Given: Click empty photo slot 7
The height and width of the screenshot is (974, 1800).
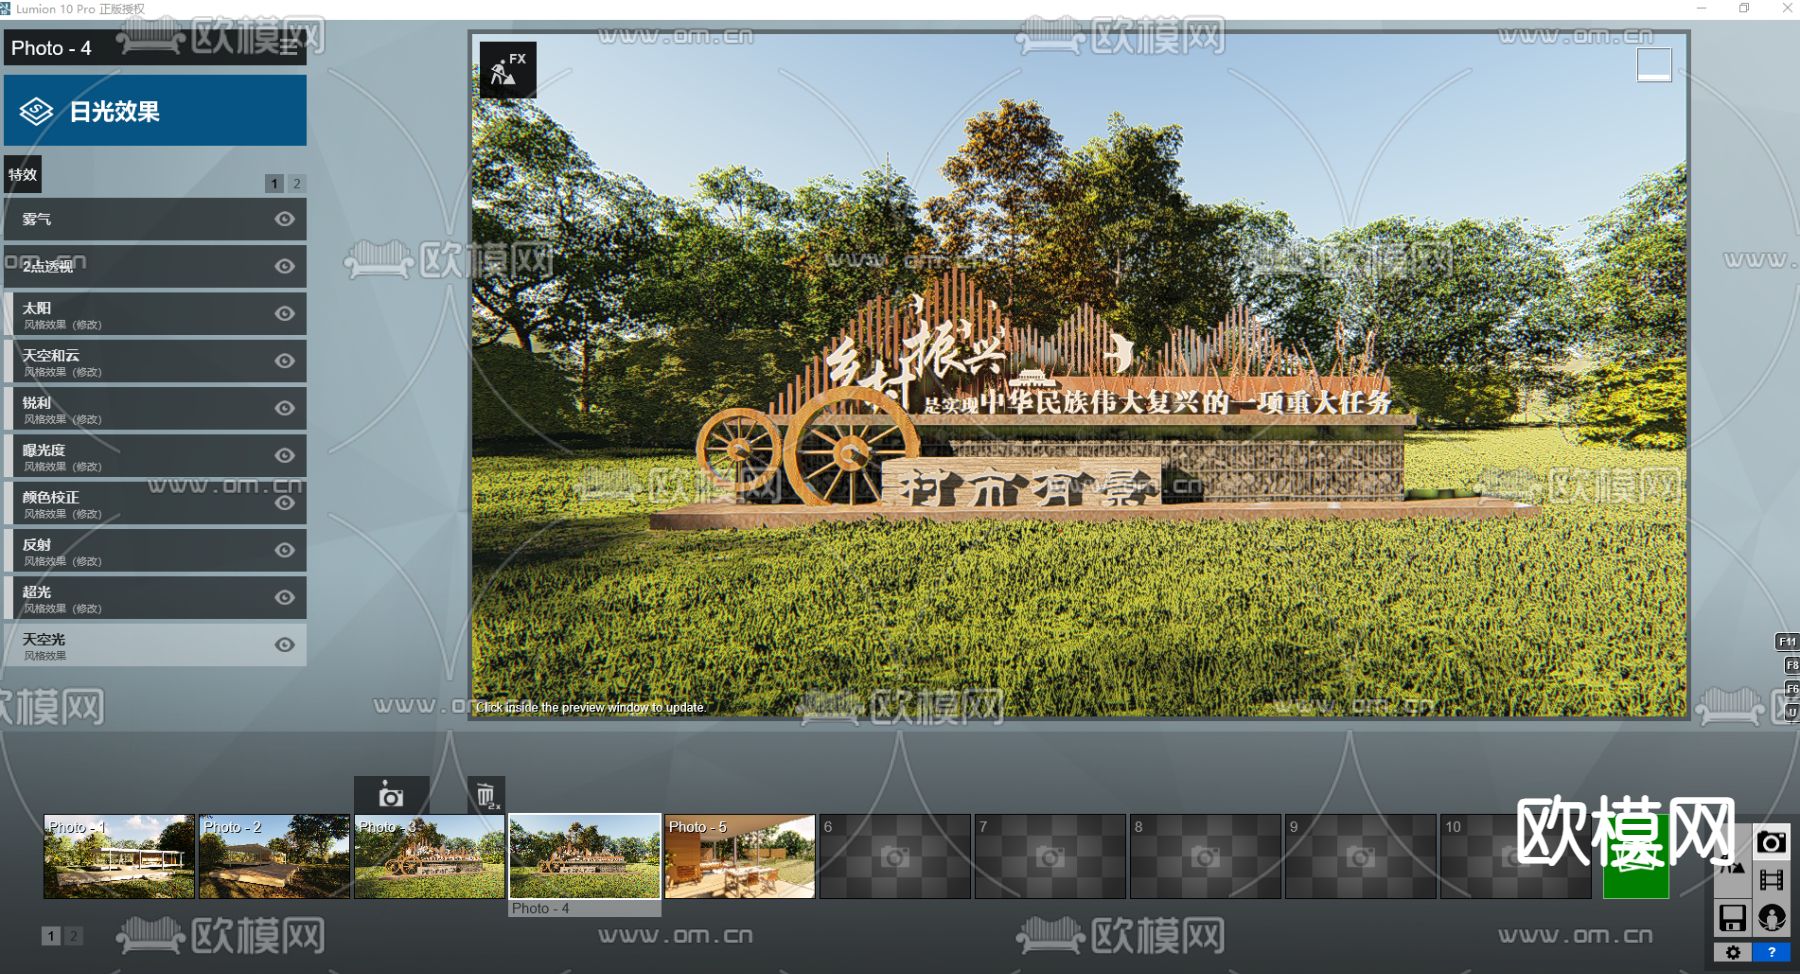Looking at the screenshot, I should [x=1050, y=856].
